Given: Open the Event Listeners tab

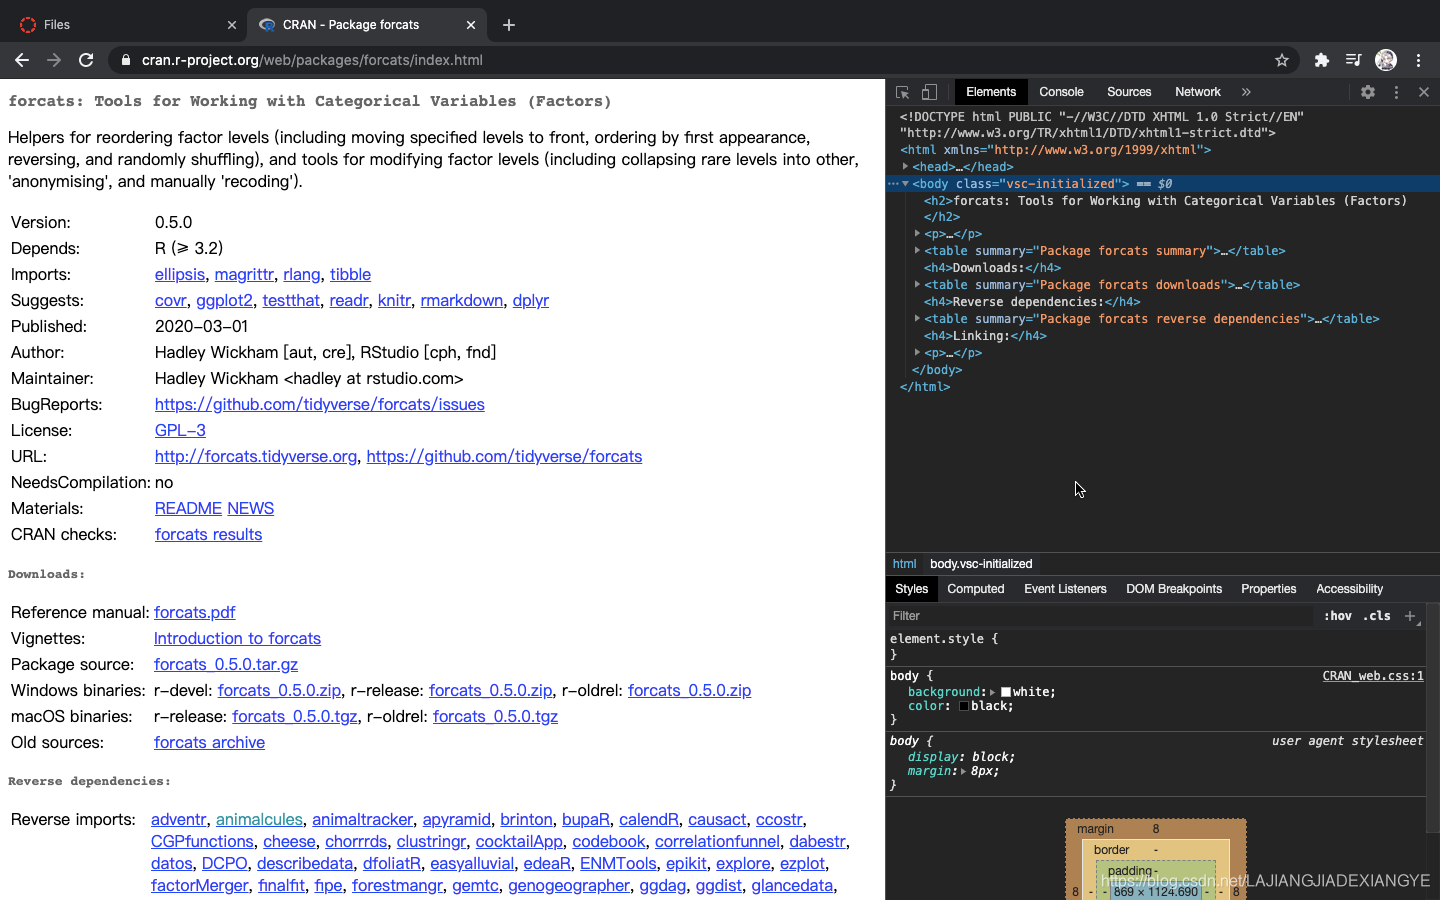Looking at the screenshot, I should (1065, 589).
